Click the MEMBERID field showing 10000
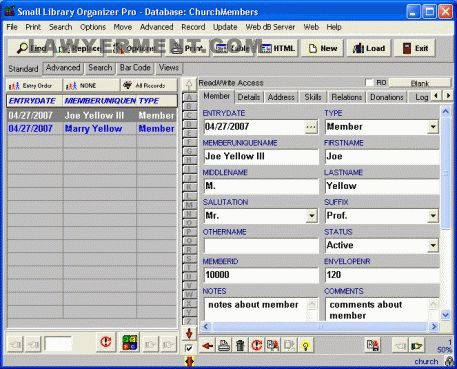457x369 pixels. pyautogui.click(x=261, y=275)
